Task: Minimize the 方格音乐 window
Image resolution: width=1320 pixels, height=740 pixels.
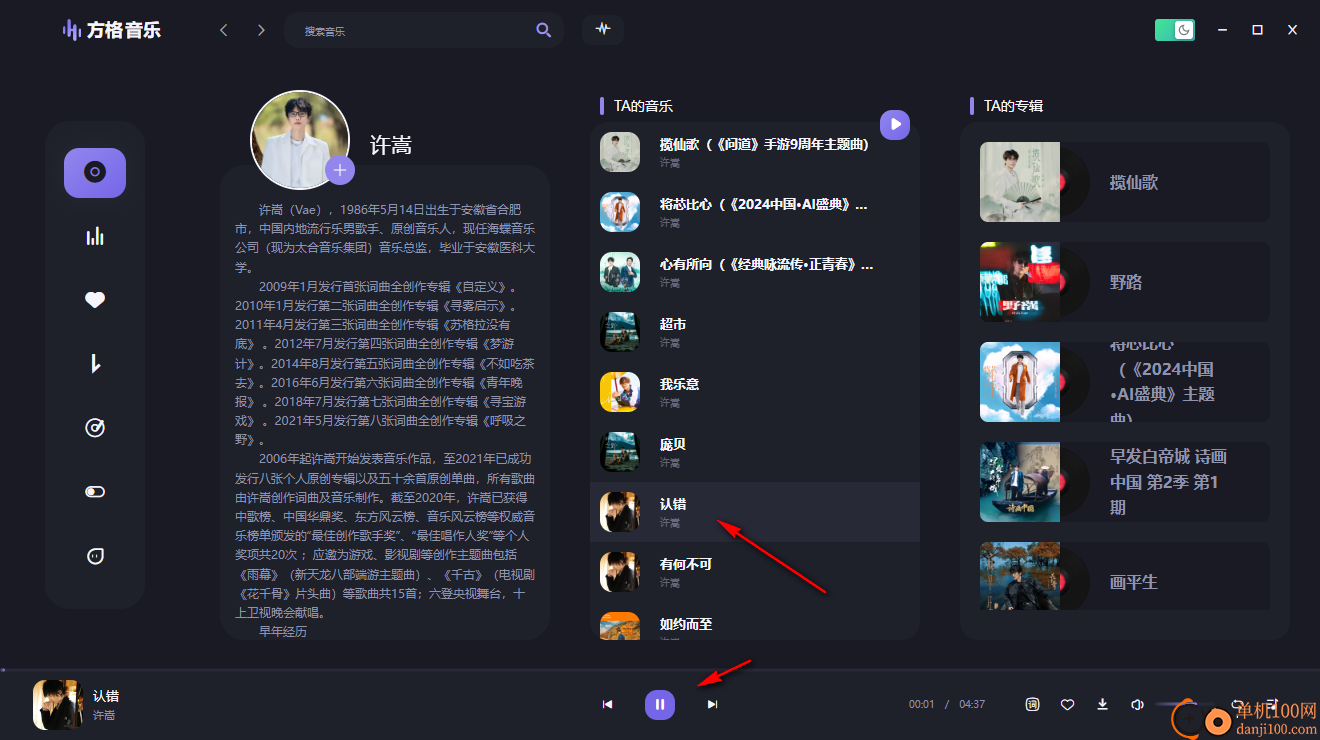Action: click(x=1222, y=30)
